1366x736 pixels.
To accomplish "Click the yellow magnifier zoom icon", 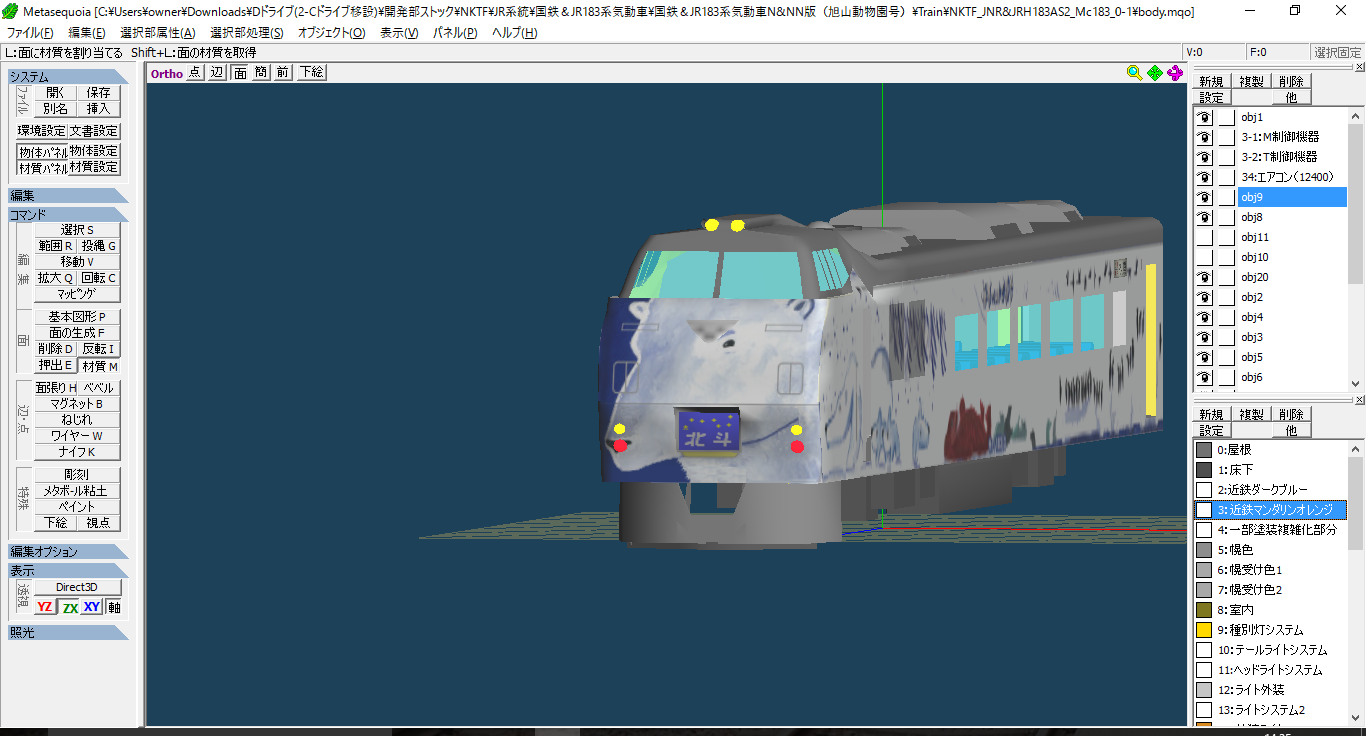I will point(1134,72).
